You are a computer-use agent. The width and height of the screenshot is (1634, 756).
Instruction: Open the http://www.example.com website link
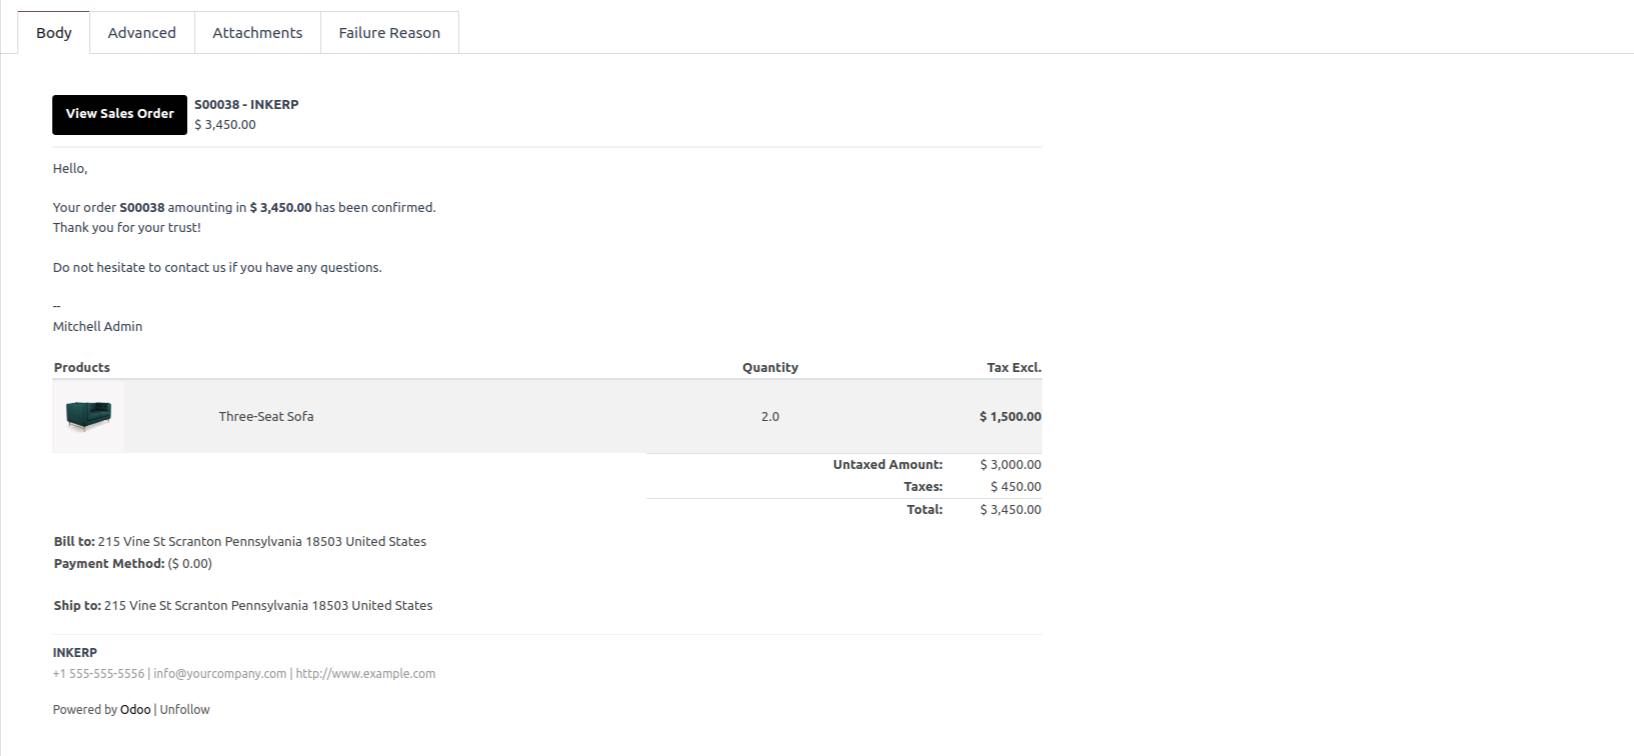click(x=366, y=674)
